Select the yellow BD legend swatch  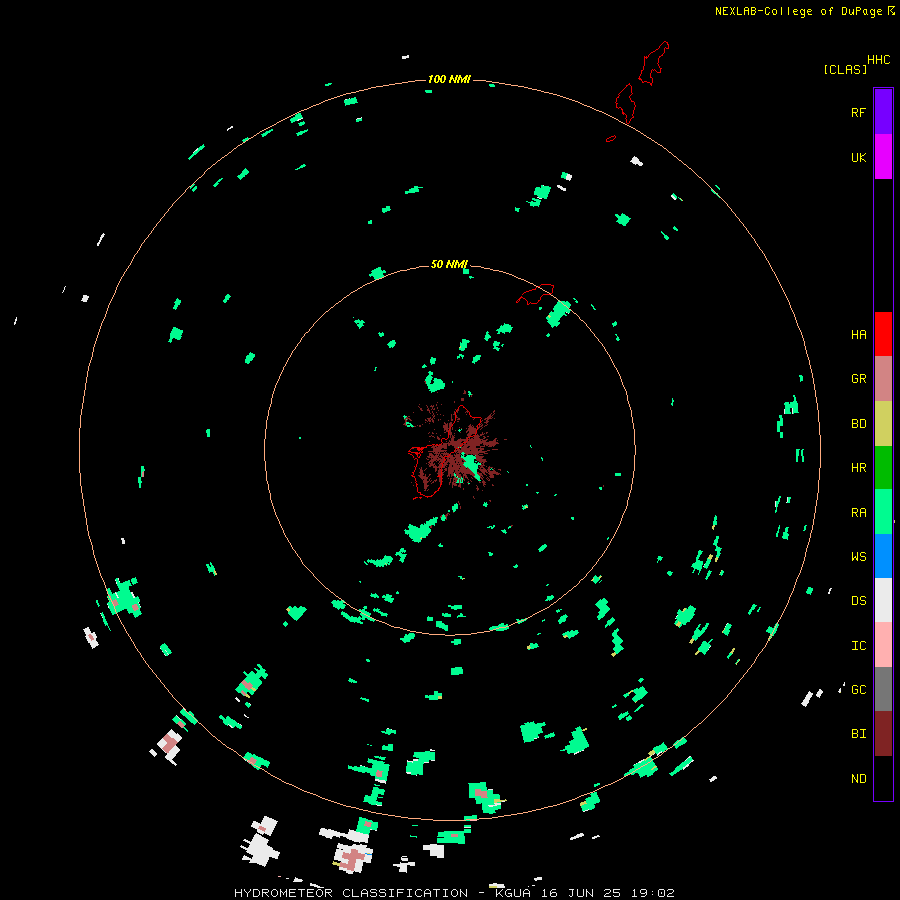(883, 424)
